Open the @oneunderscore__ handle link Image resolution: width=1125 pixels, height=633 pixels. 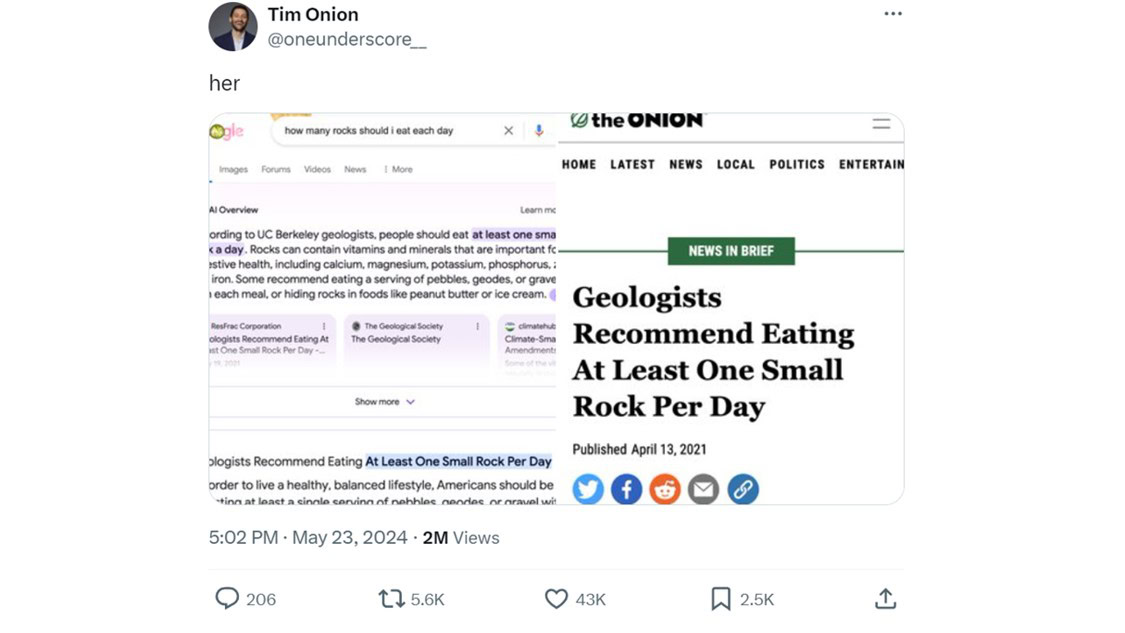coord(346,40)
